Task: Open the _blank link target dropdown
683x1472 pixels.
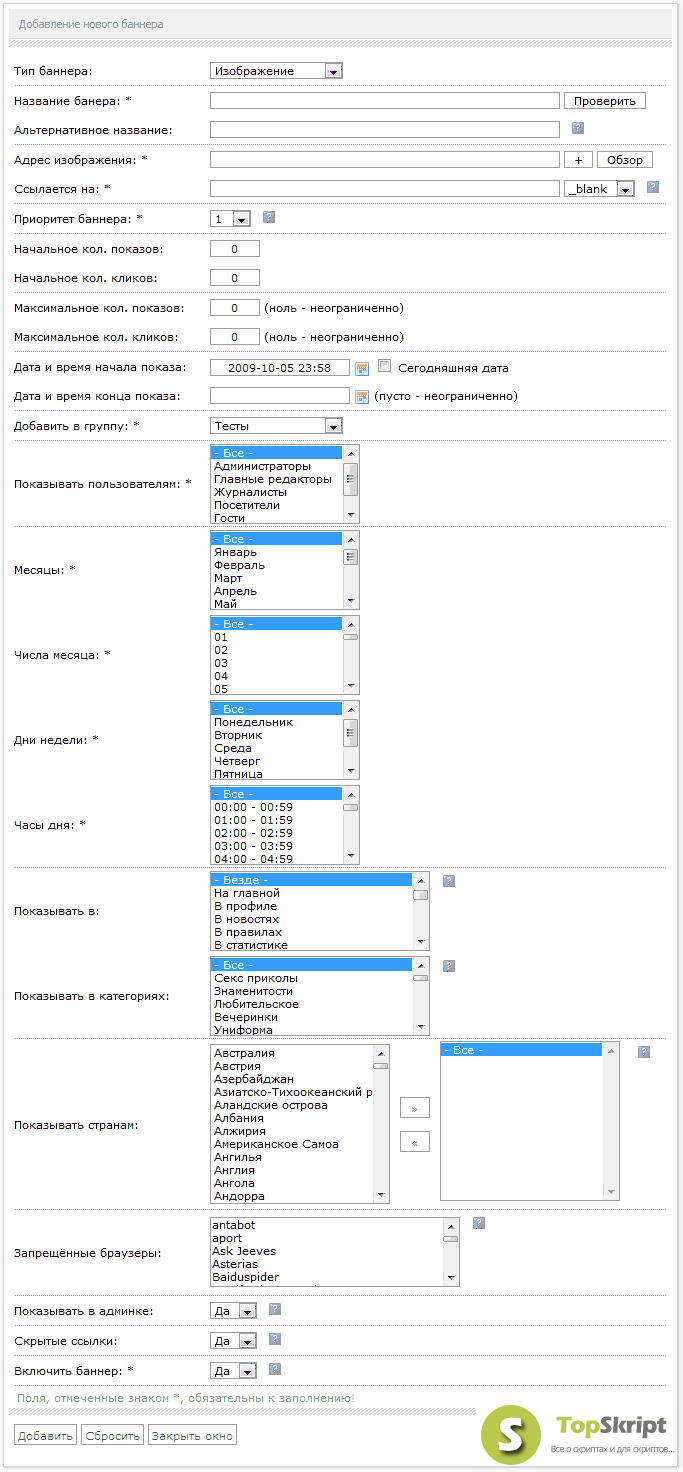Action: tap(600, 189)
